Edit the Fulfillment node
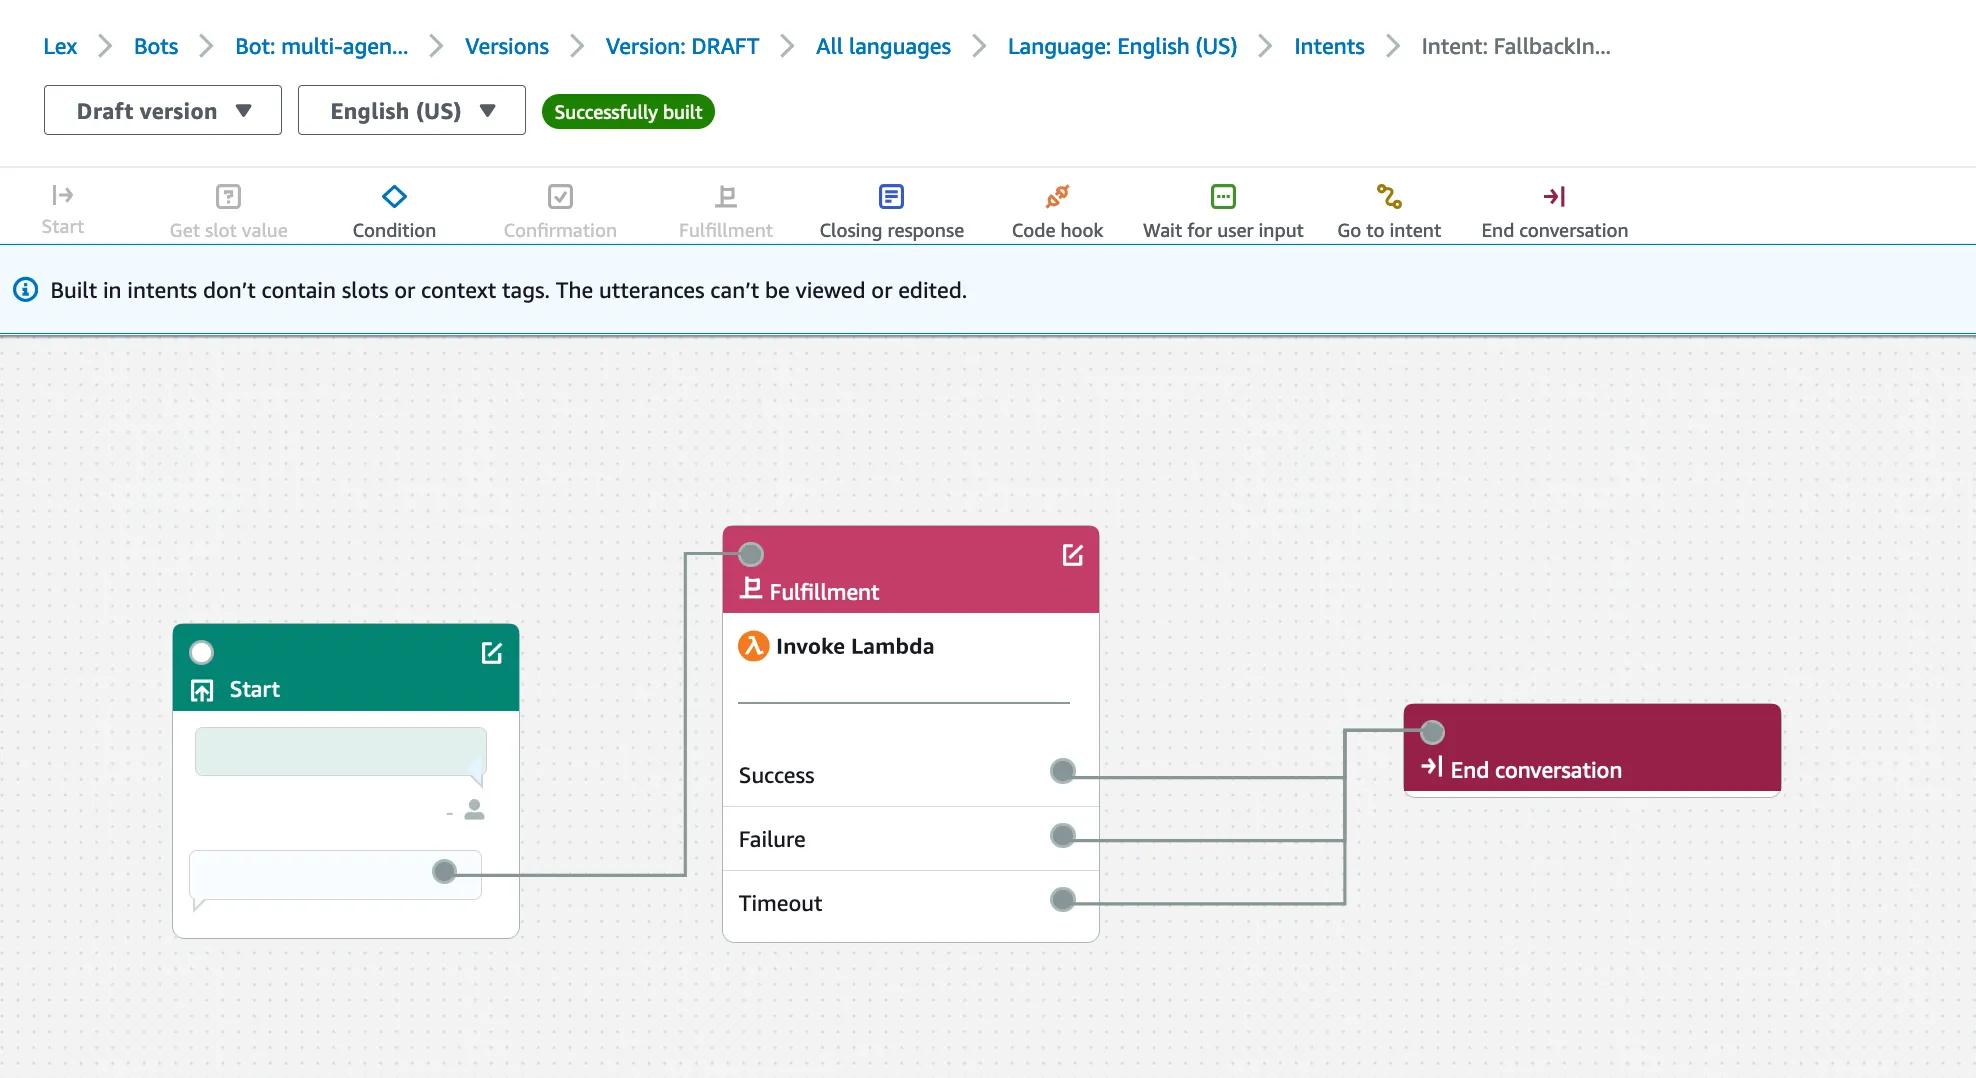The height and width of the screenshot is (1078, 1976). [1072, 555]
